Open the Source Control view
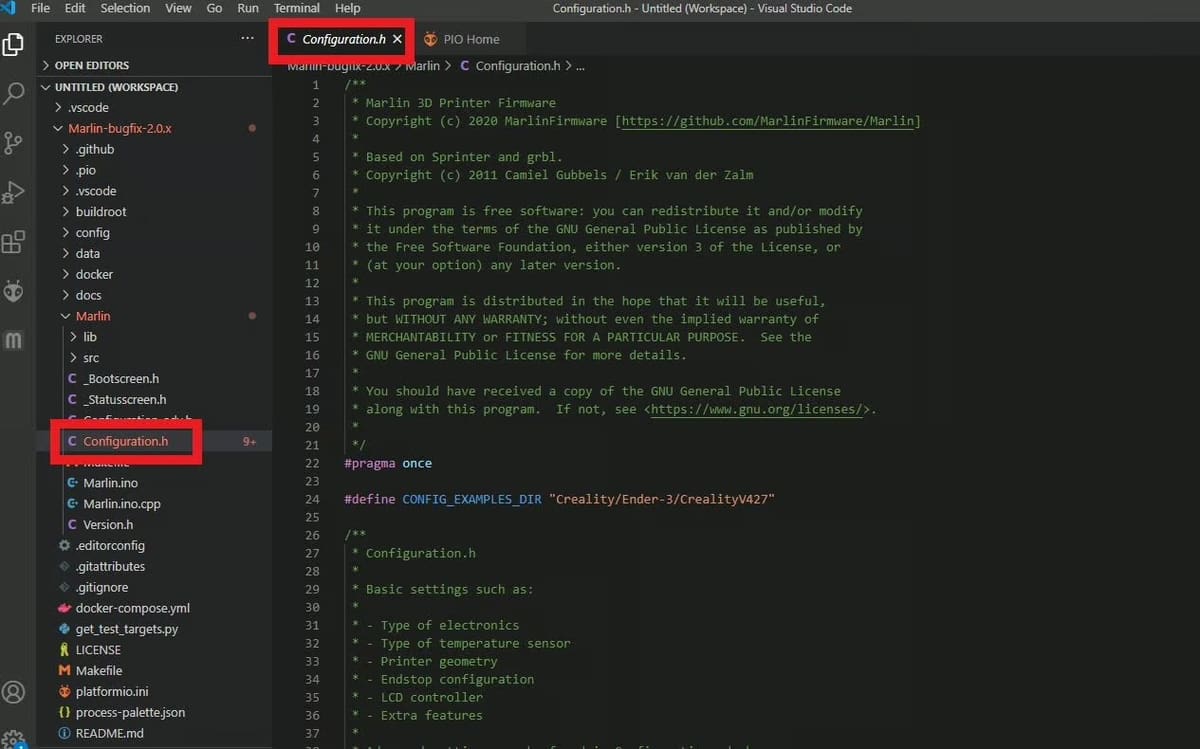The image size is (1200, 749). (14, 142)
